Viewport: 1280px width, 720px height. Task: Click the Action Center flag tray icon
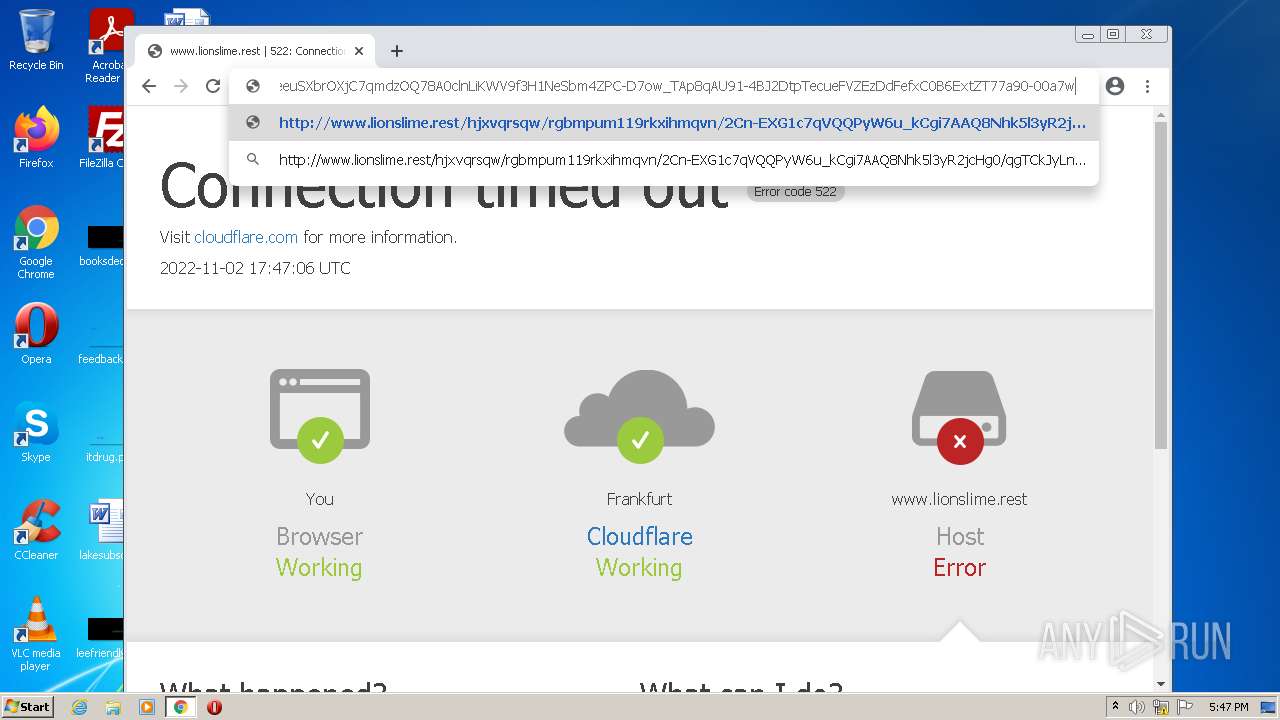[1184, 707]
